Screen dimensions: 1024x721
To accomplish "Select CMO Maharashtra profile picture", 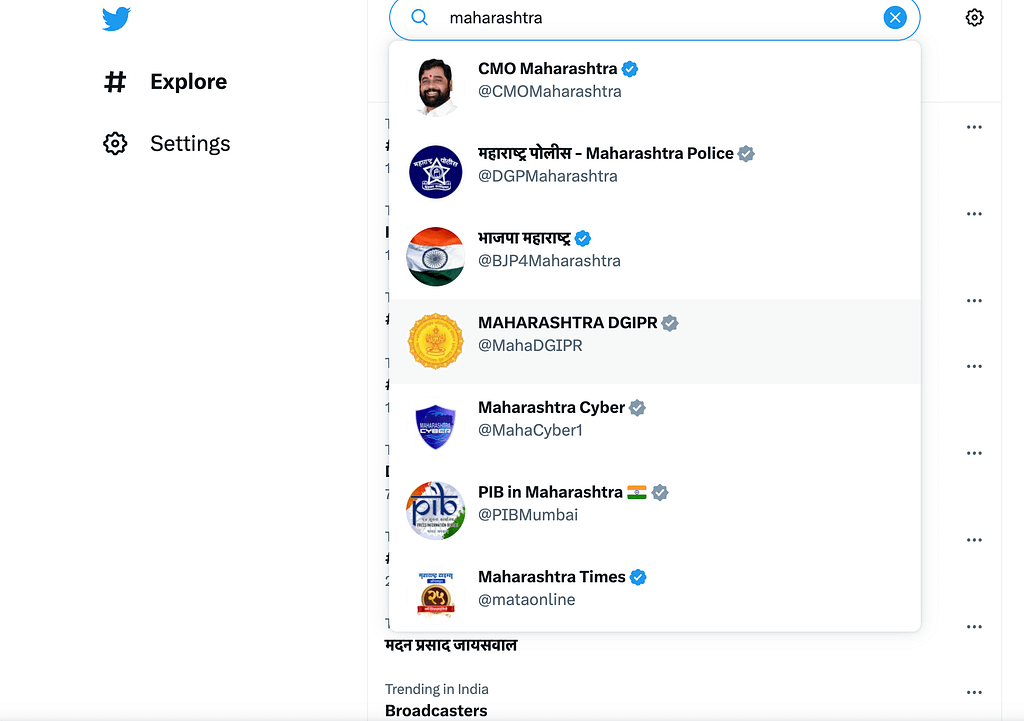I will click(x=436, y=87).
